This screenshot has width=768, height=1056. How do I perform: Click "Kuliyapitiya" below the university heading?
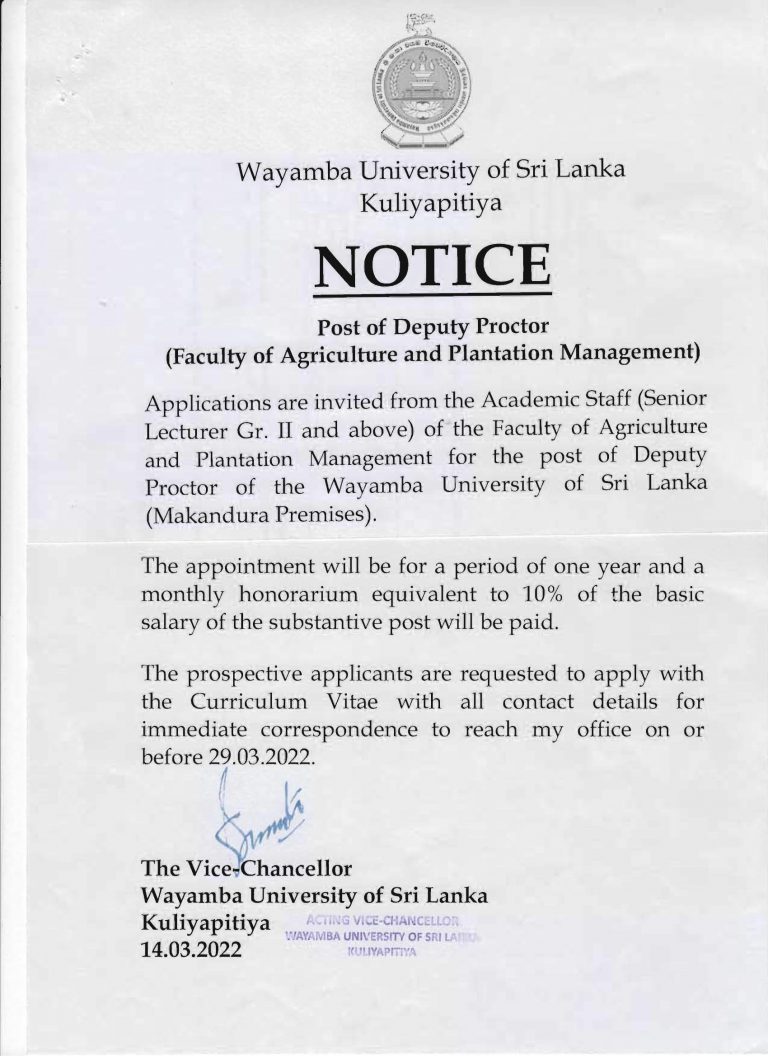431,203
